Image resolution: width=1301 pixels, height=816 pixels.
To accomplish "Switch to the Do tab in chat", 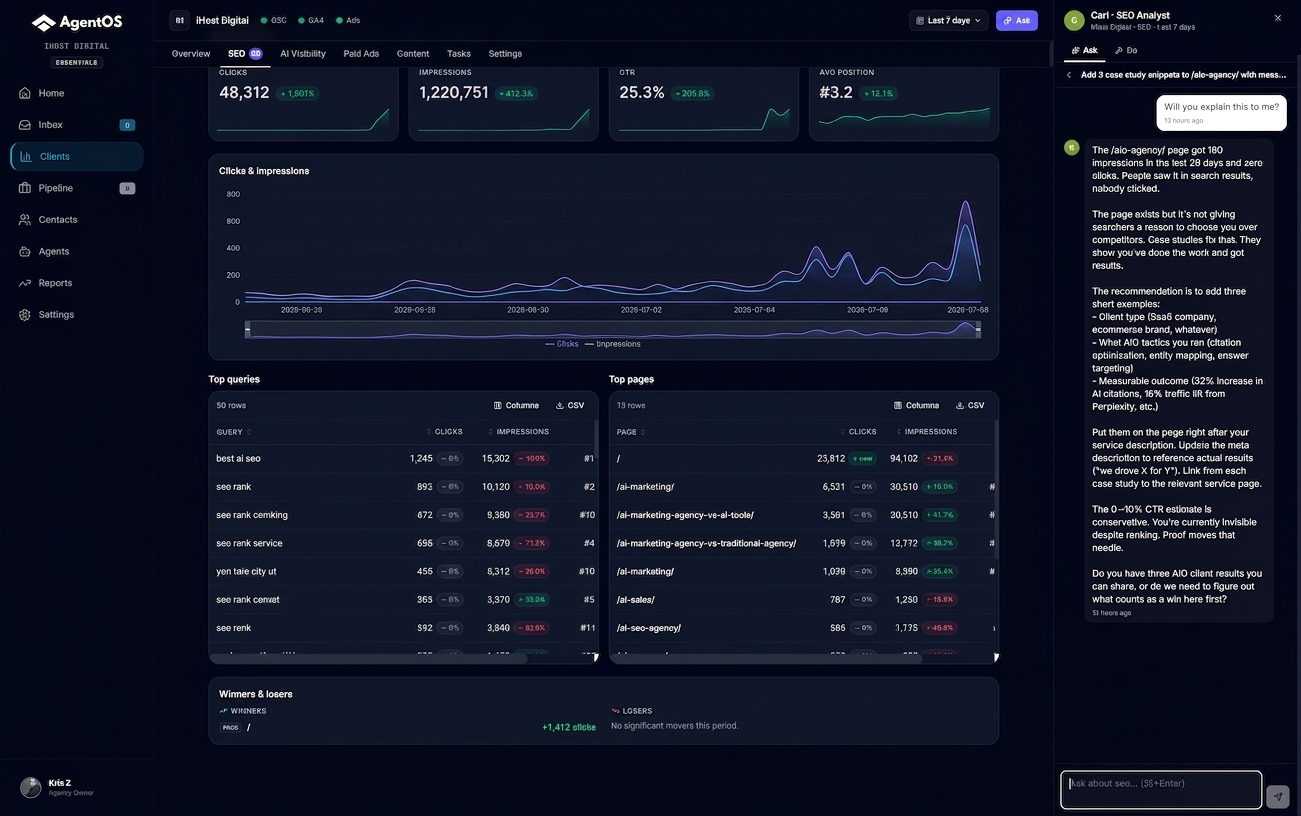I will point(1126,50).
